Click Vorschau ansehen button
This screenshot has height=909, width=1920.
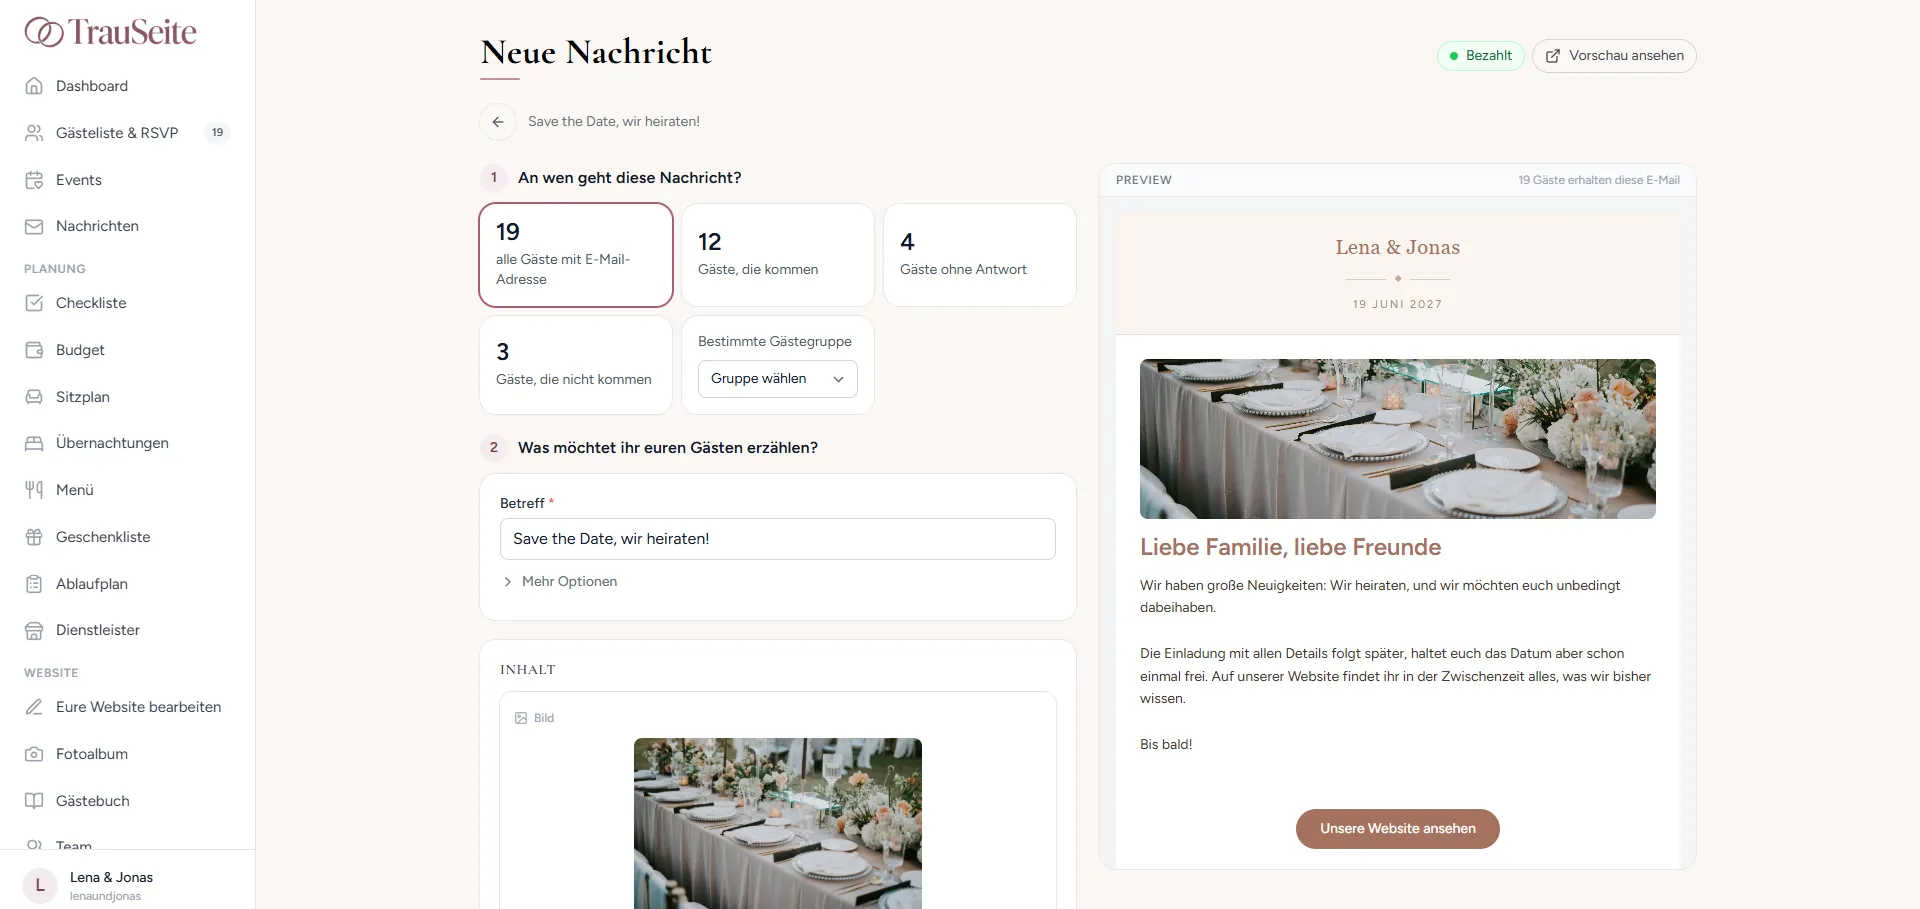pyautogui.click(x=1614, y=56)
